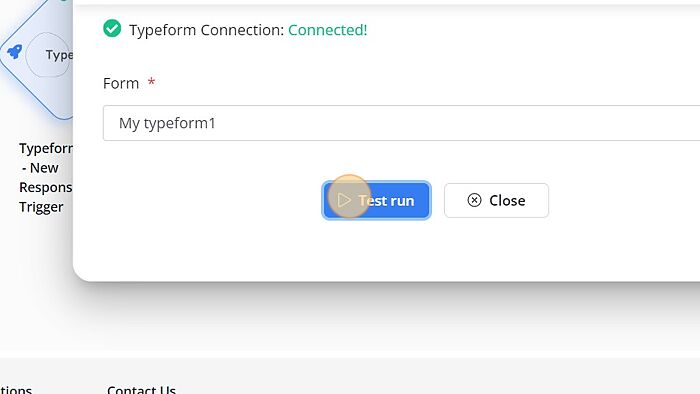Image resolution: width=700 pixels, height=394 pixels.
Task: Click the word Trigger under the node
Action: [41, 207]
